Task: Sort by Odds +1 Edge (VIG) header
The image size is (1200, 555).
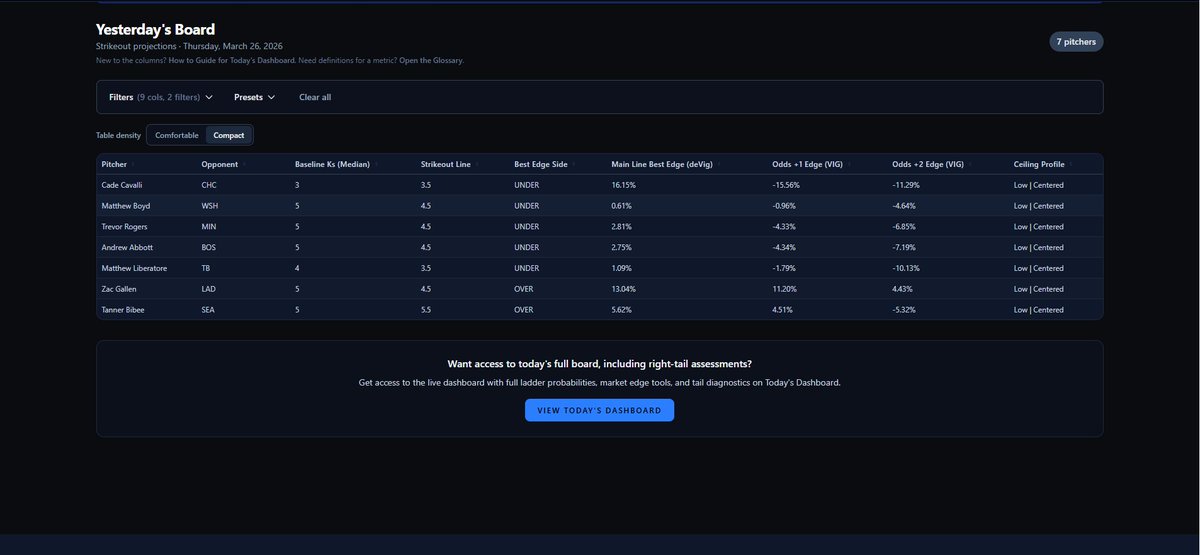Action: point(812,164)
